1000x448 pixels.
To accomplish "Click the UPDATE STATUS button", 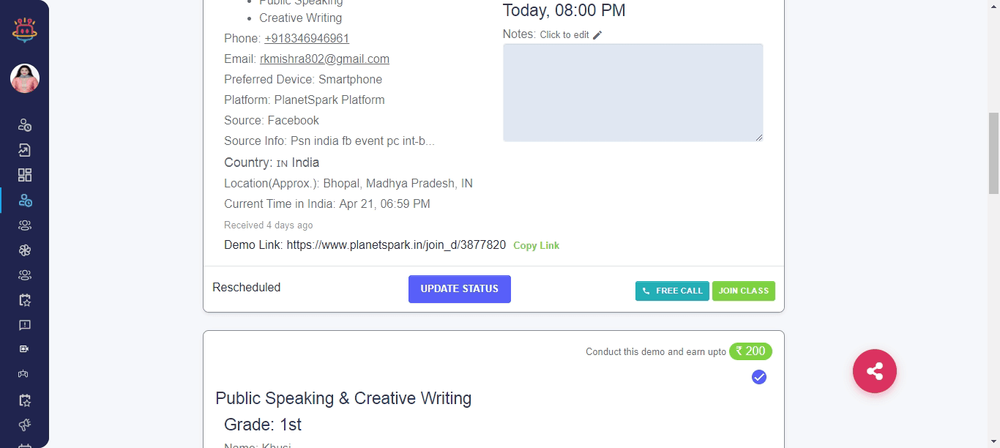I will 459,289.
